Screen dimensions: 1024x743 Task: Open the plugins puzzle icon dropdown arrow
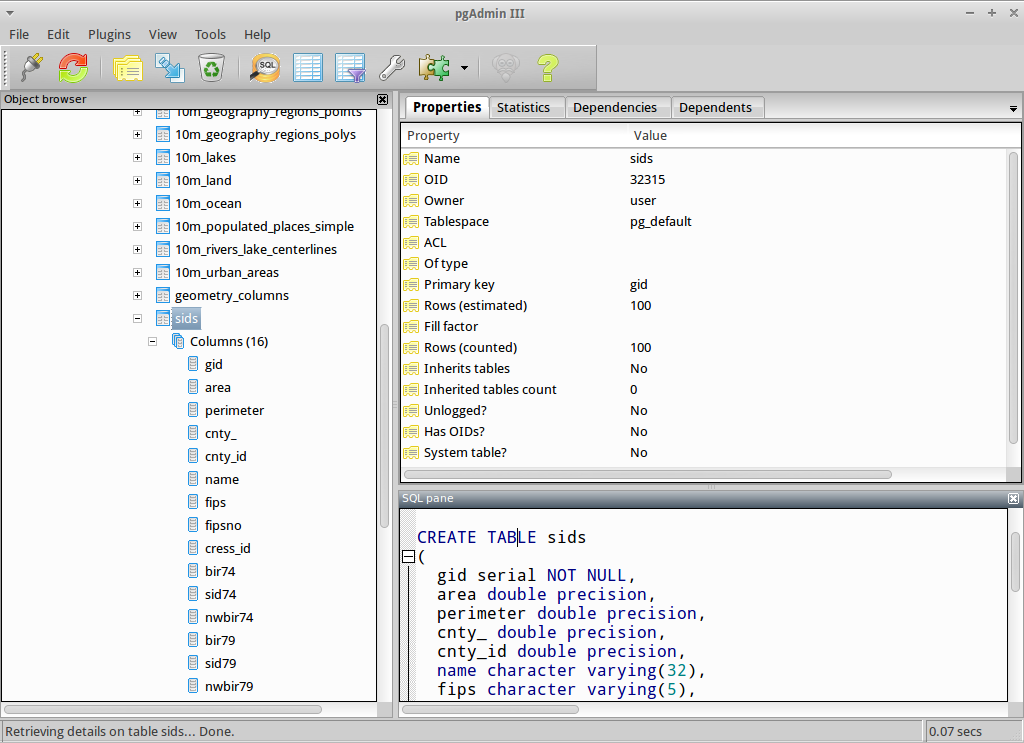pos(464,69)
